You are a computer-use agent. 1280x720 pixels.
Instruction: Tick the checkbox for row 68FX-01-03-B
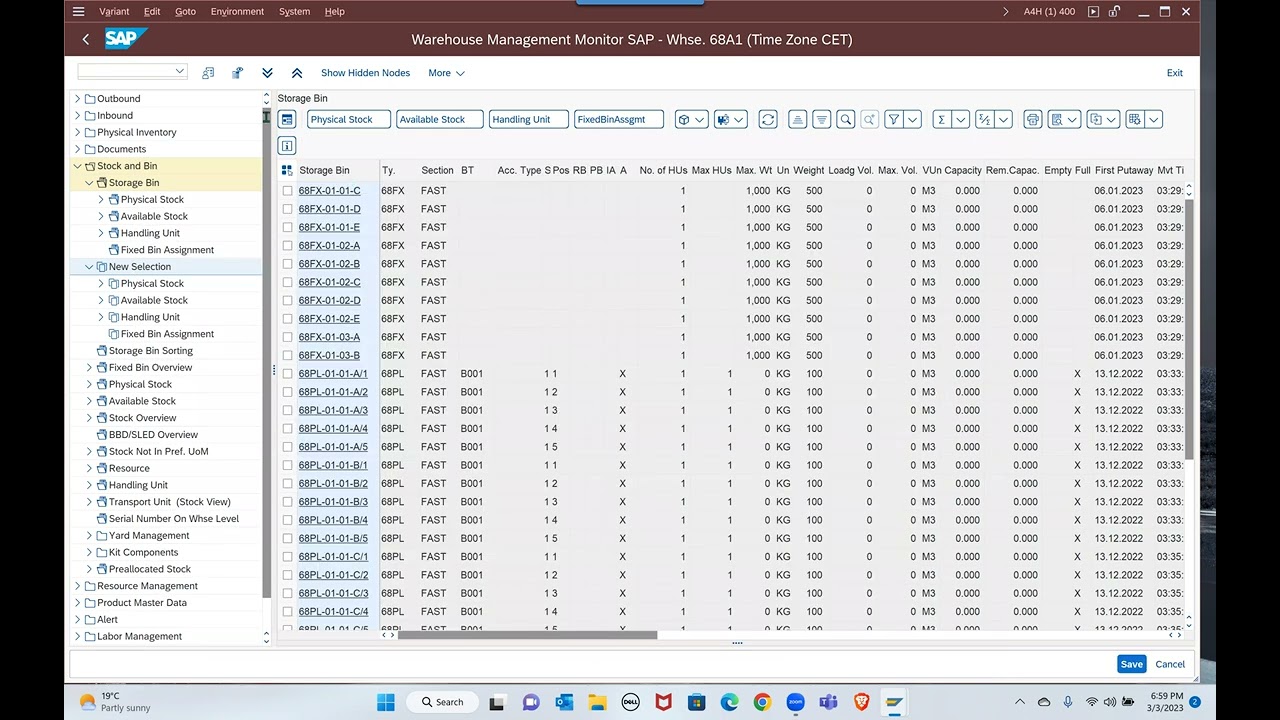click(287, 355)
